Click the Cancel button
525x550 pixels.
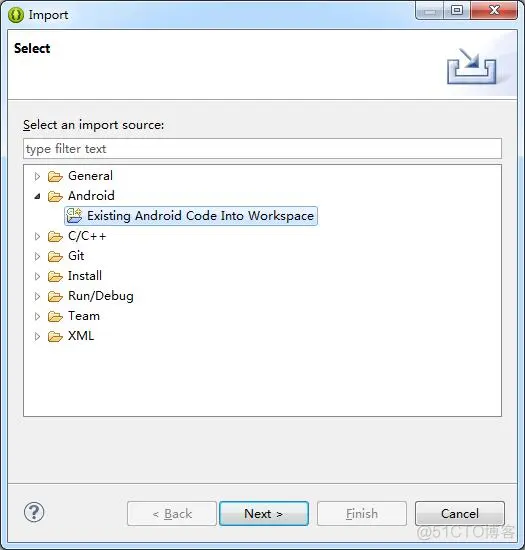[459, 514]
